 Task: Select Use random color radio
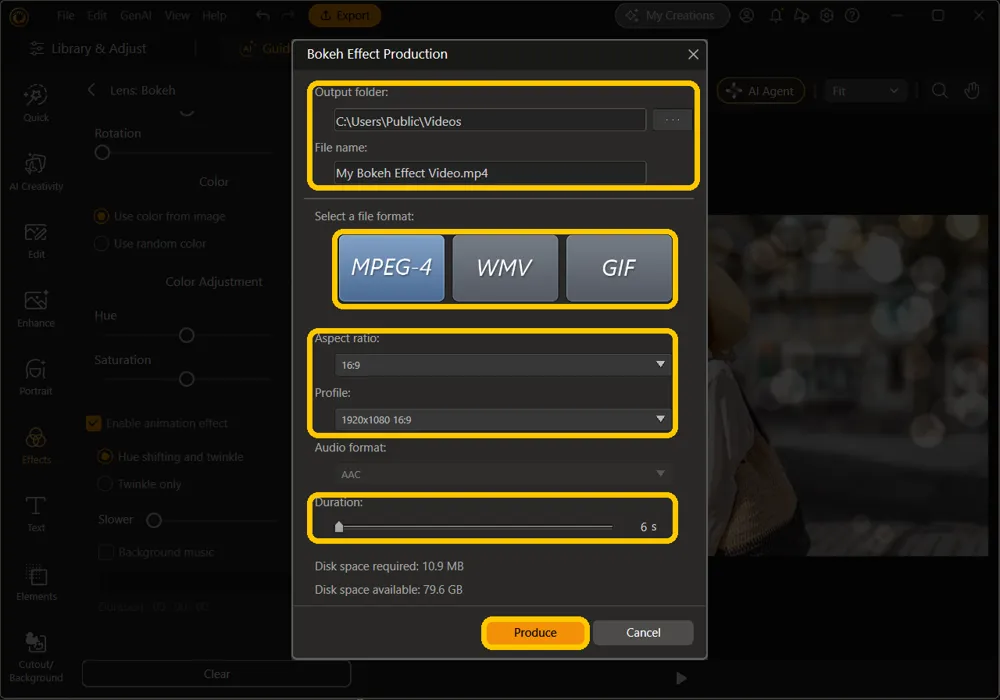101,244
